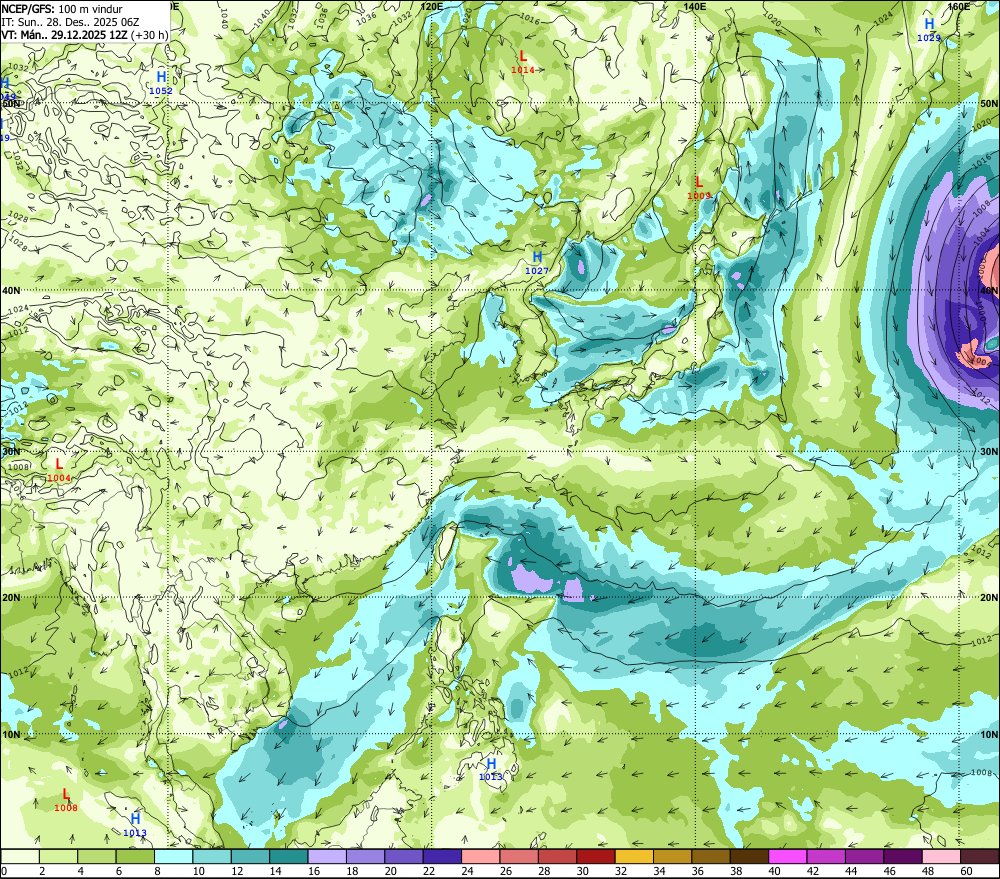Click the legend value label '36'
The image size is (1000, 879).
(x=698, y=871)
